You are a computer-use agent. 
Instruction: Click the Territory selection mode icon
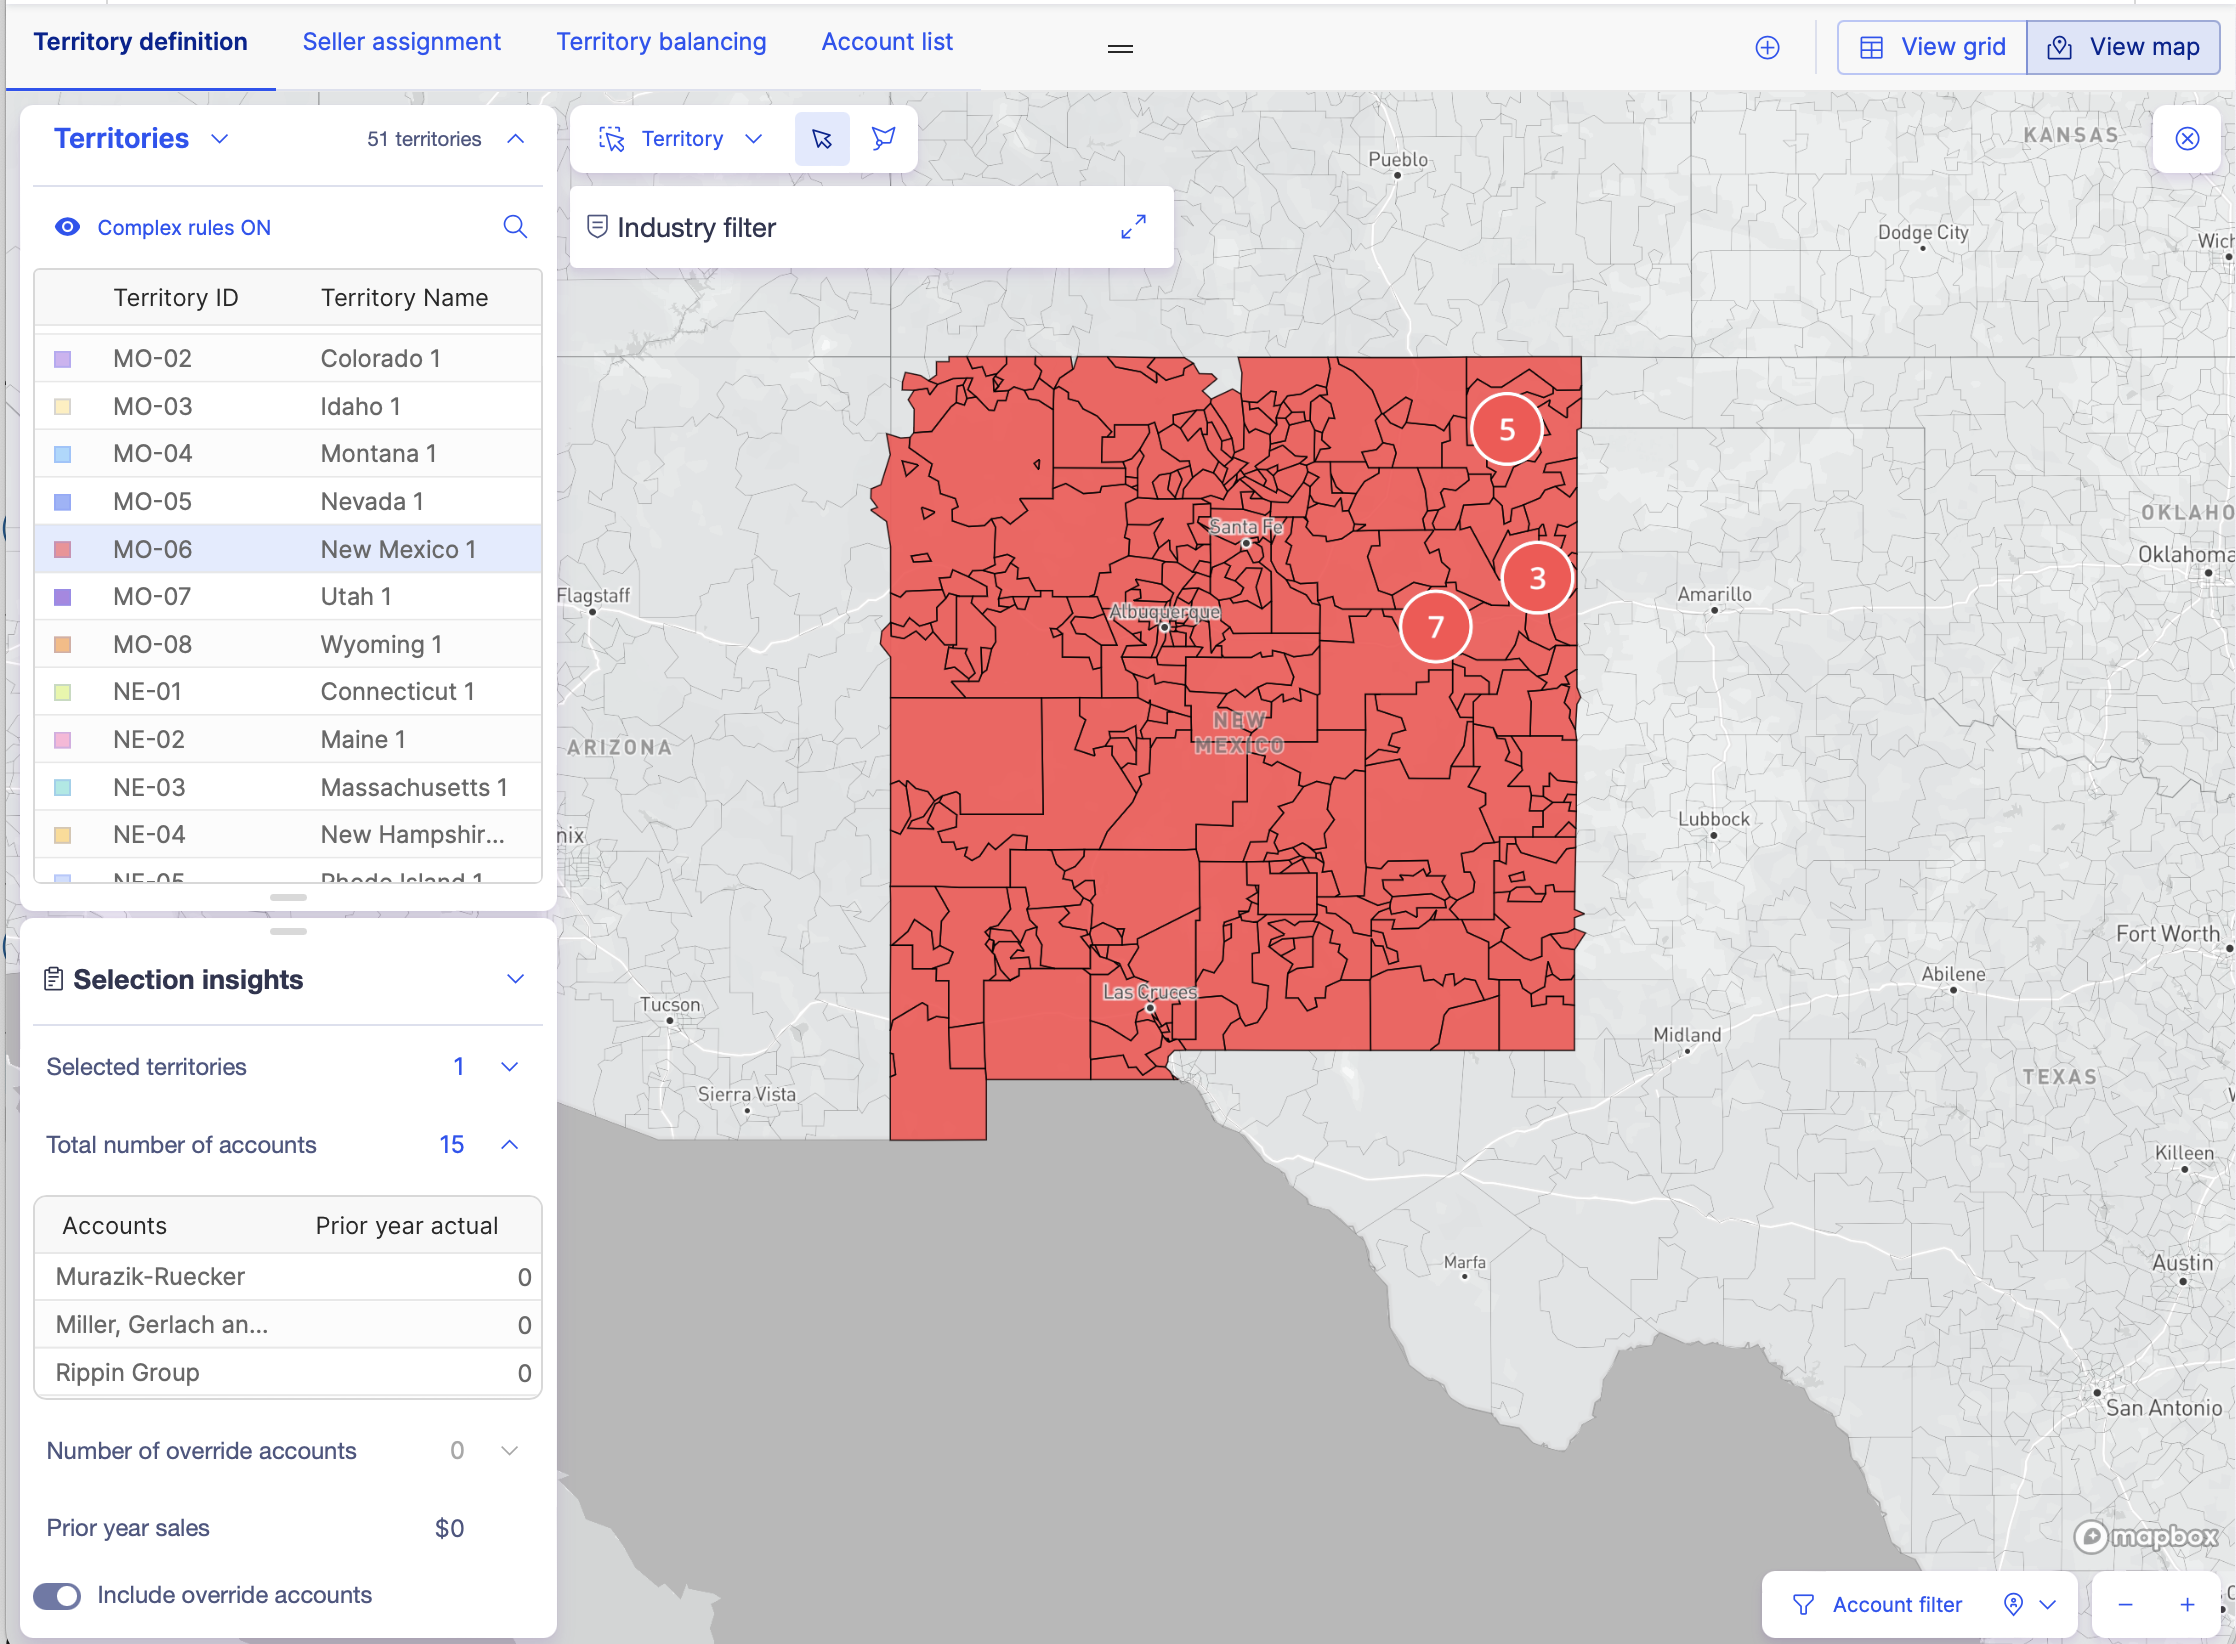pos(611,139)
